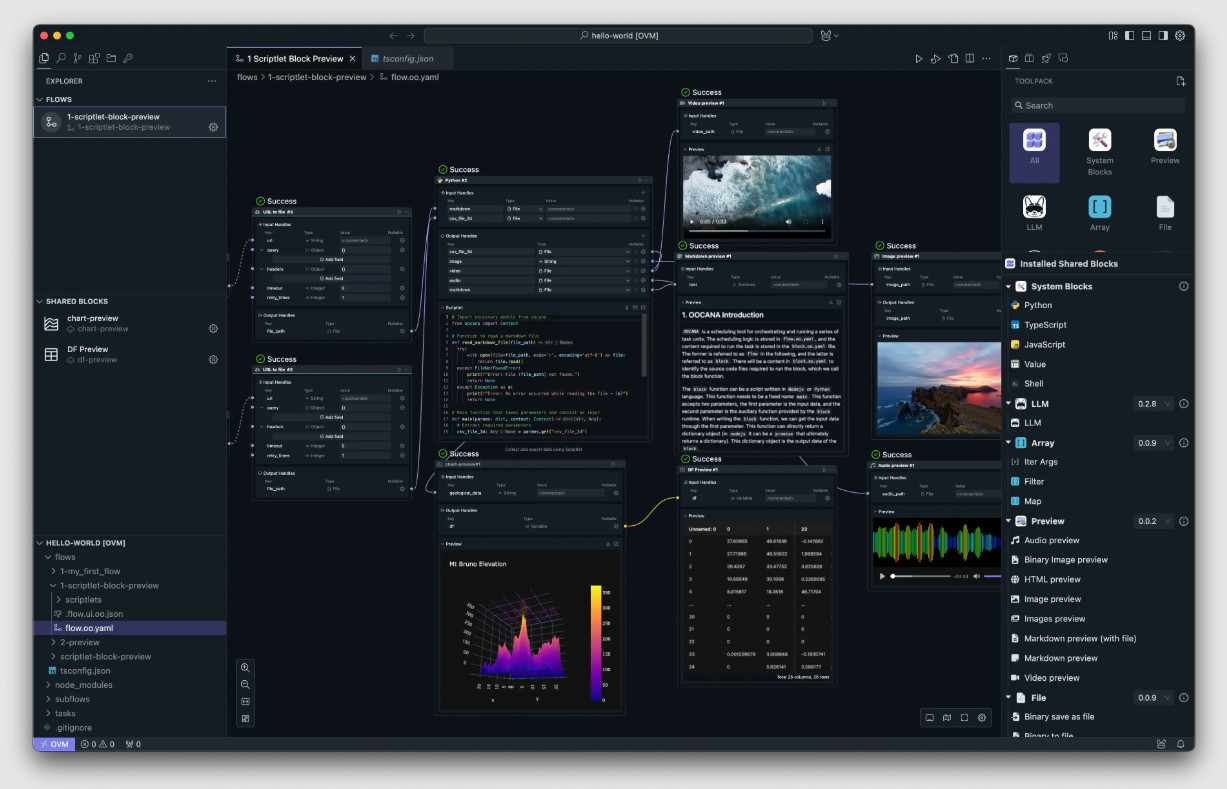Play the video in Video preview block

(x=691, y=221)
